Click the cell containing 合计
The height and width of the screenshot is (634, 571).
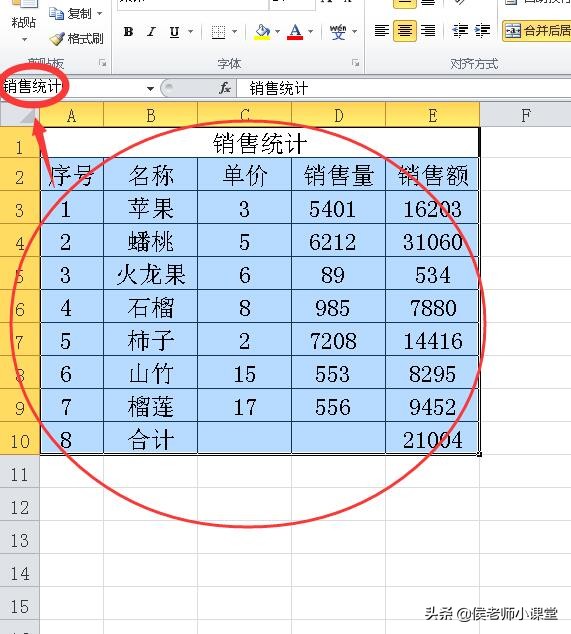pos(151,438)
